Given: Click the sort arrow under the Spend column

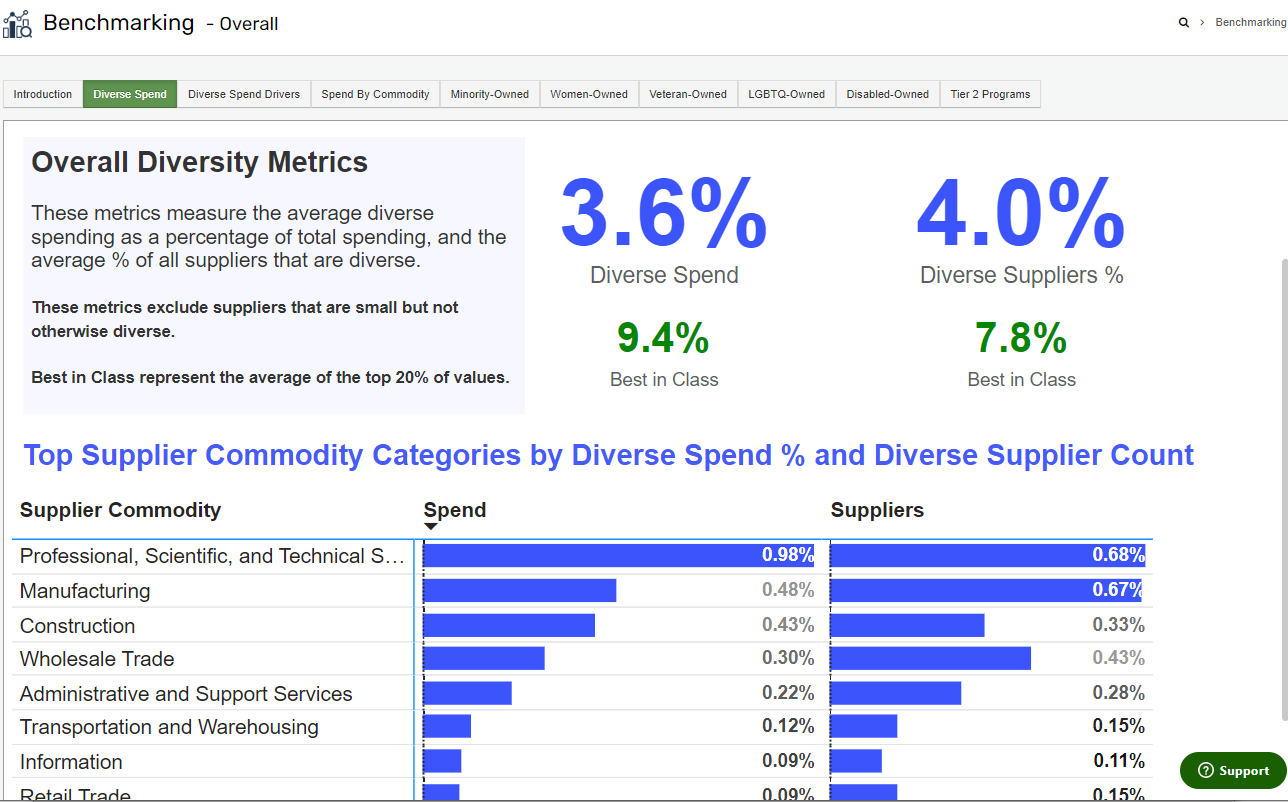Looking at the screenshot, I should point(431,524).
